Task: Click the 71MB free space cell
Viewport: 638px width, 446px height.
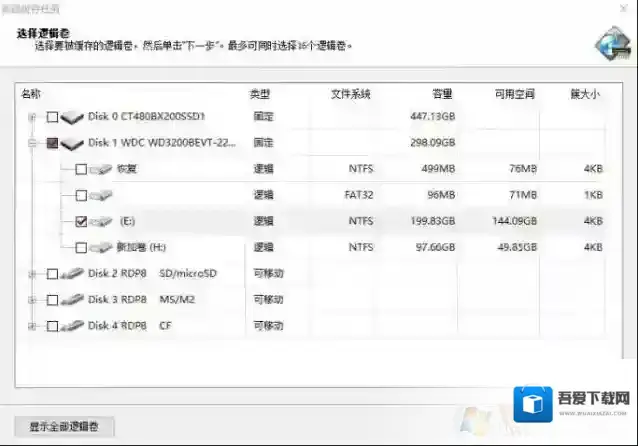Action: [523, 195]
